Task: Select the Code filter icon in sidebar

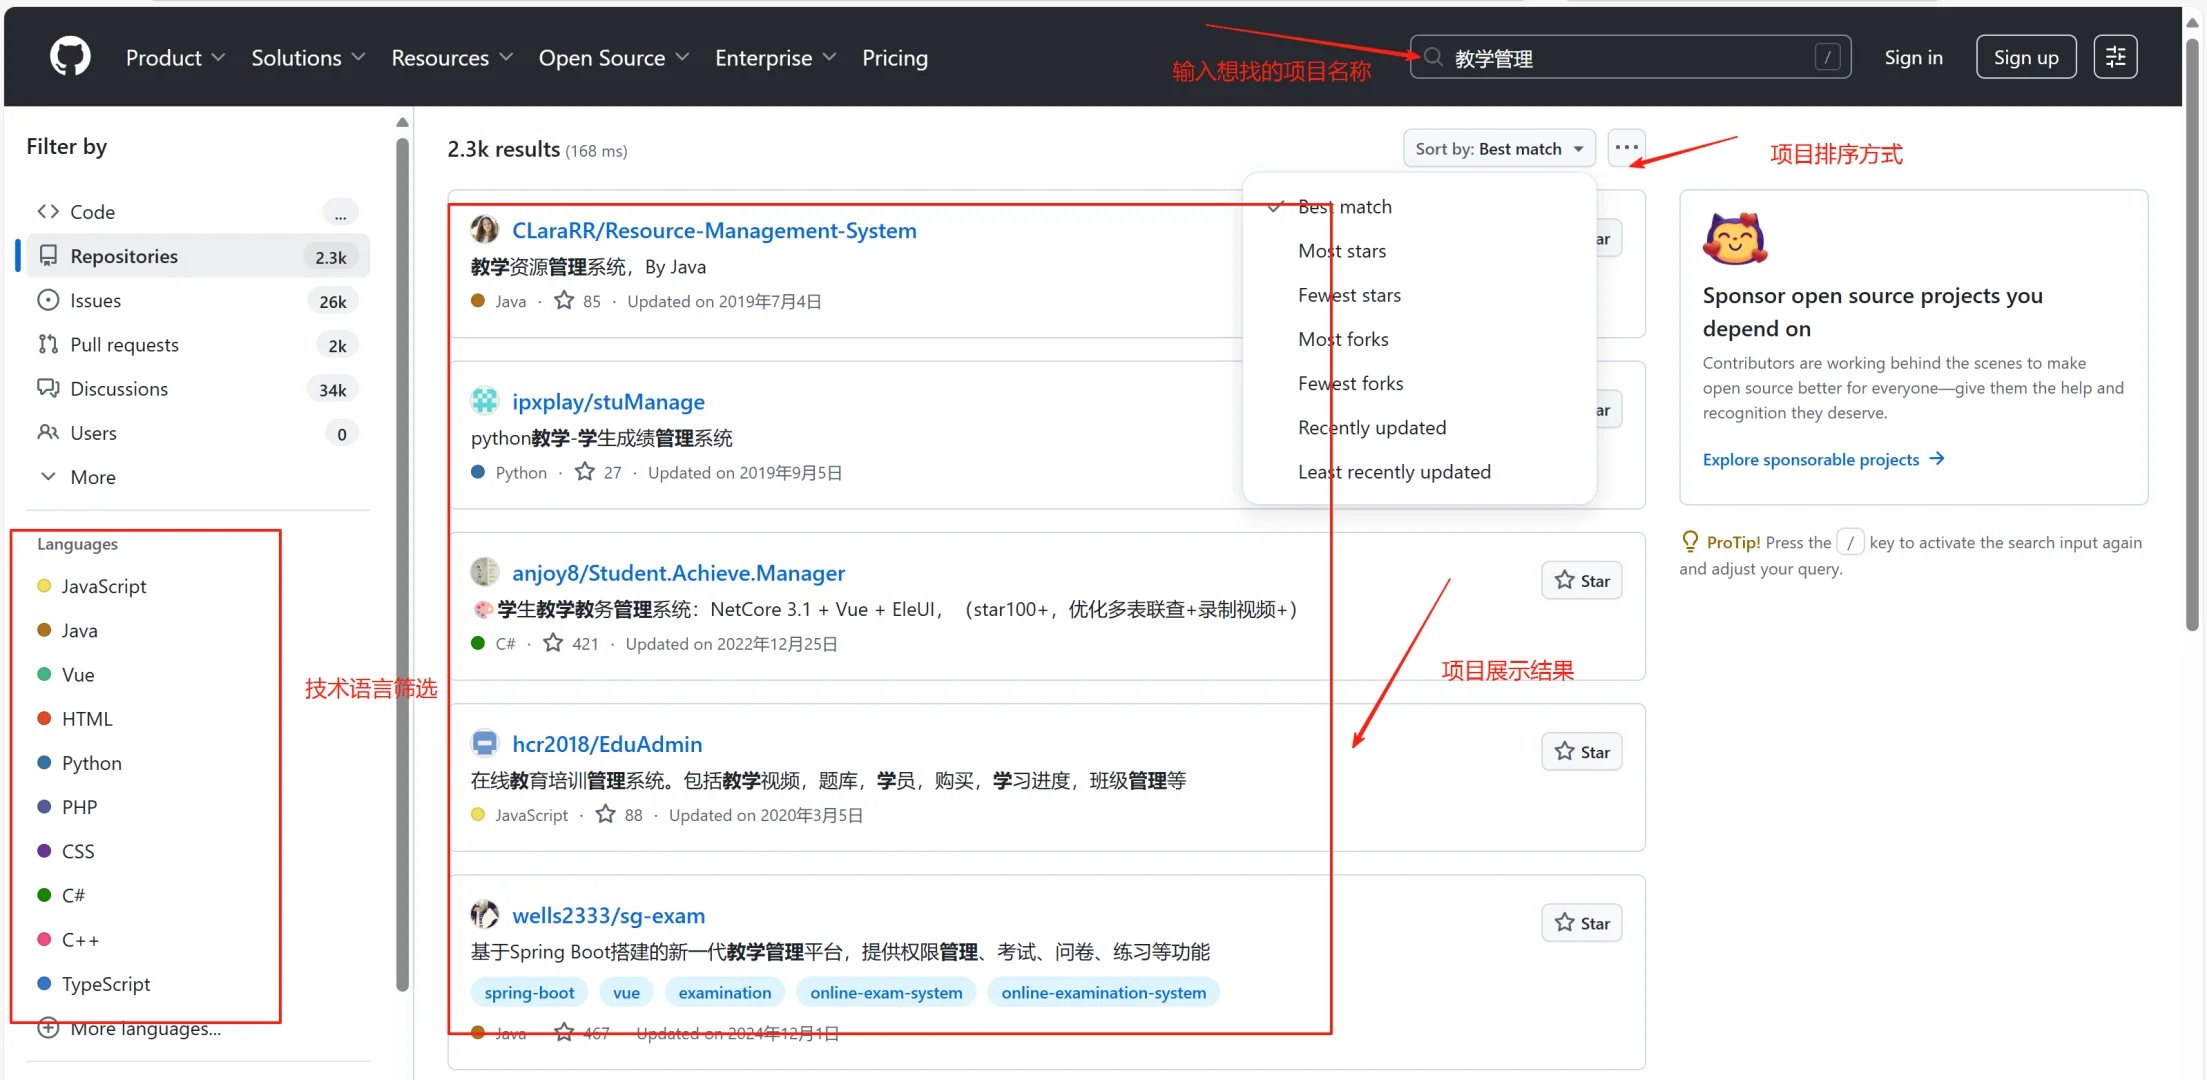Action: [48, 211]
